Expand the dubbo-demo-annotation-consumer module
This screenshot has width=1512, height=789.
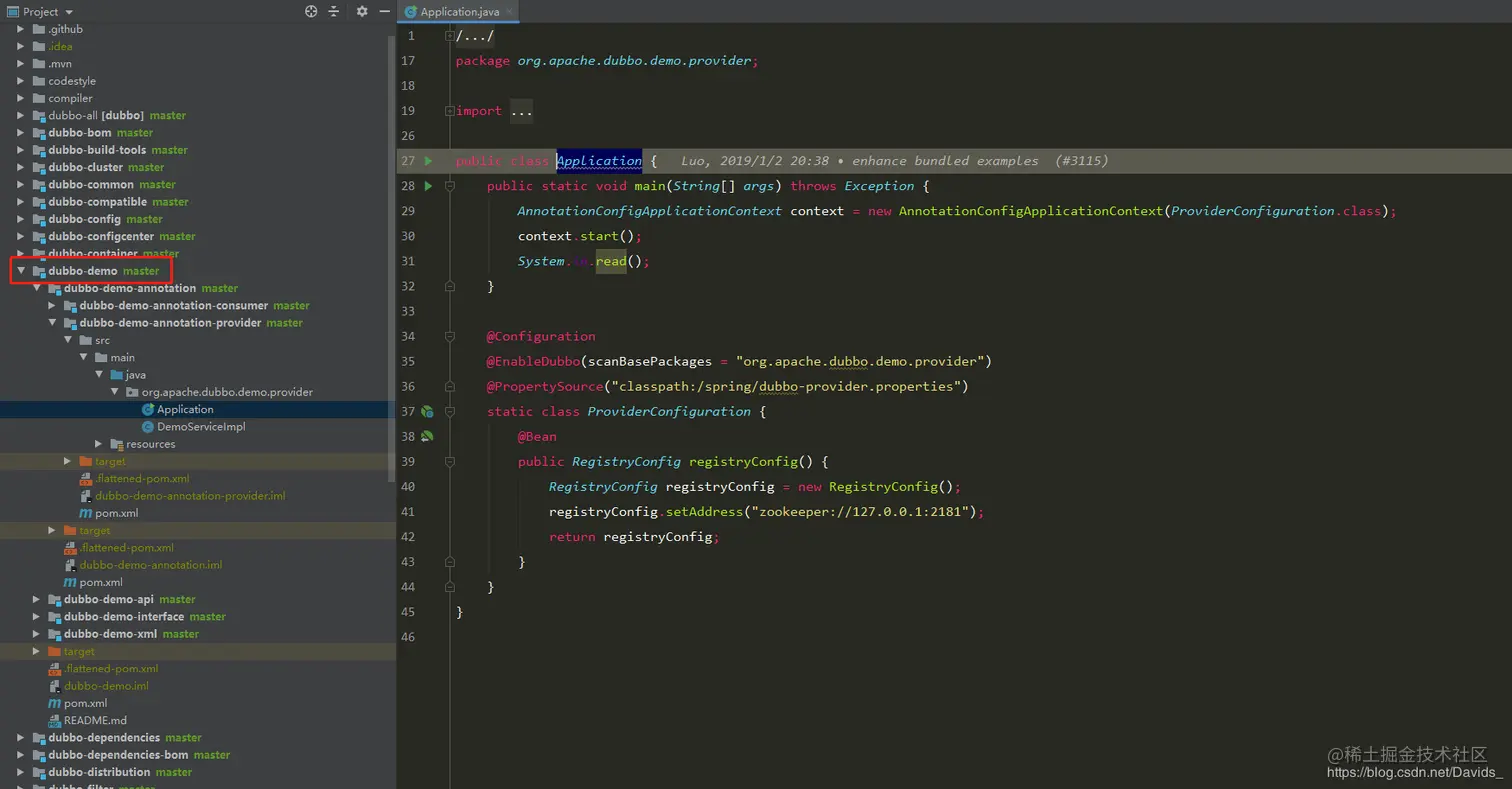52,306
